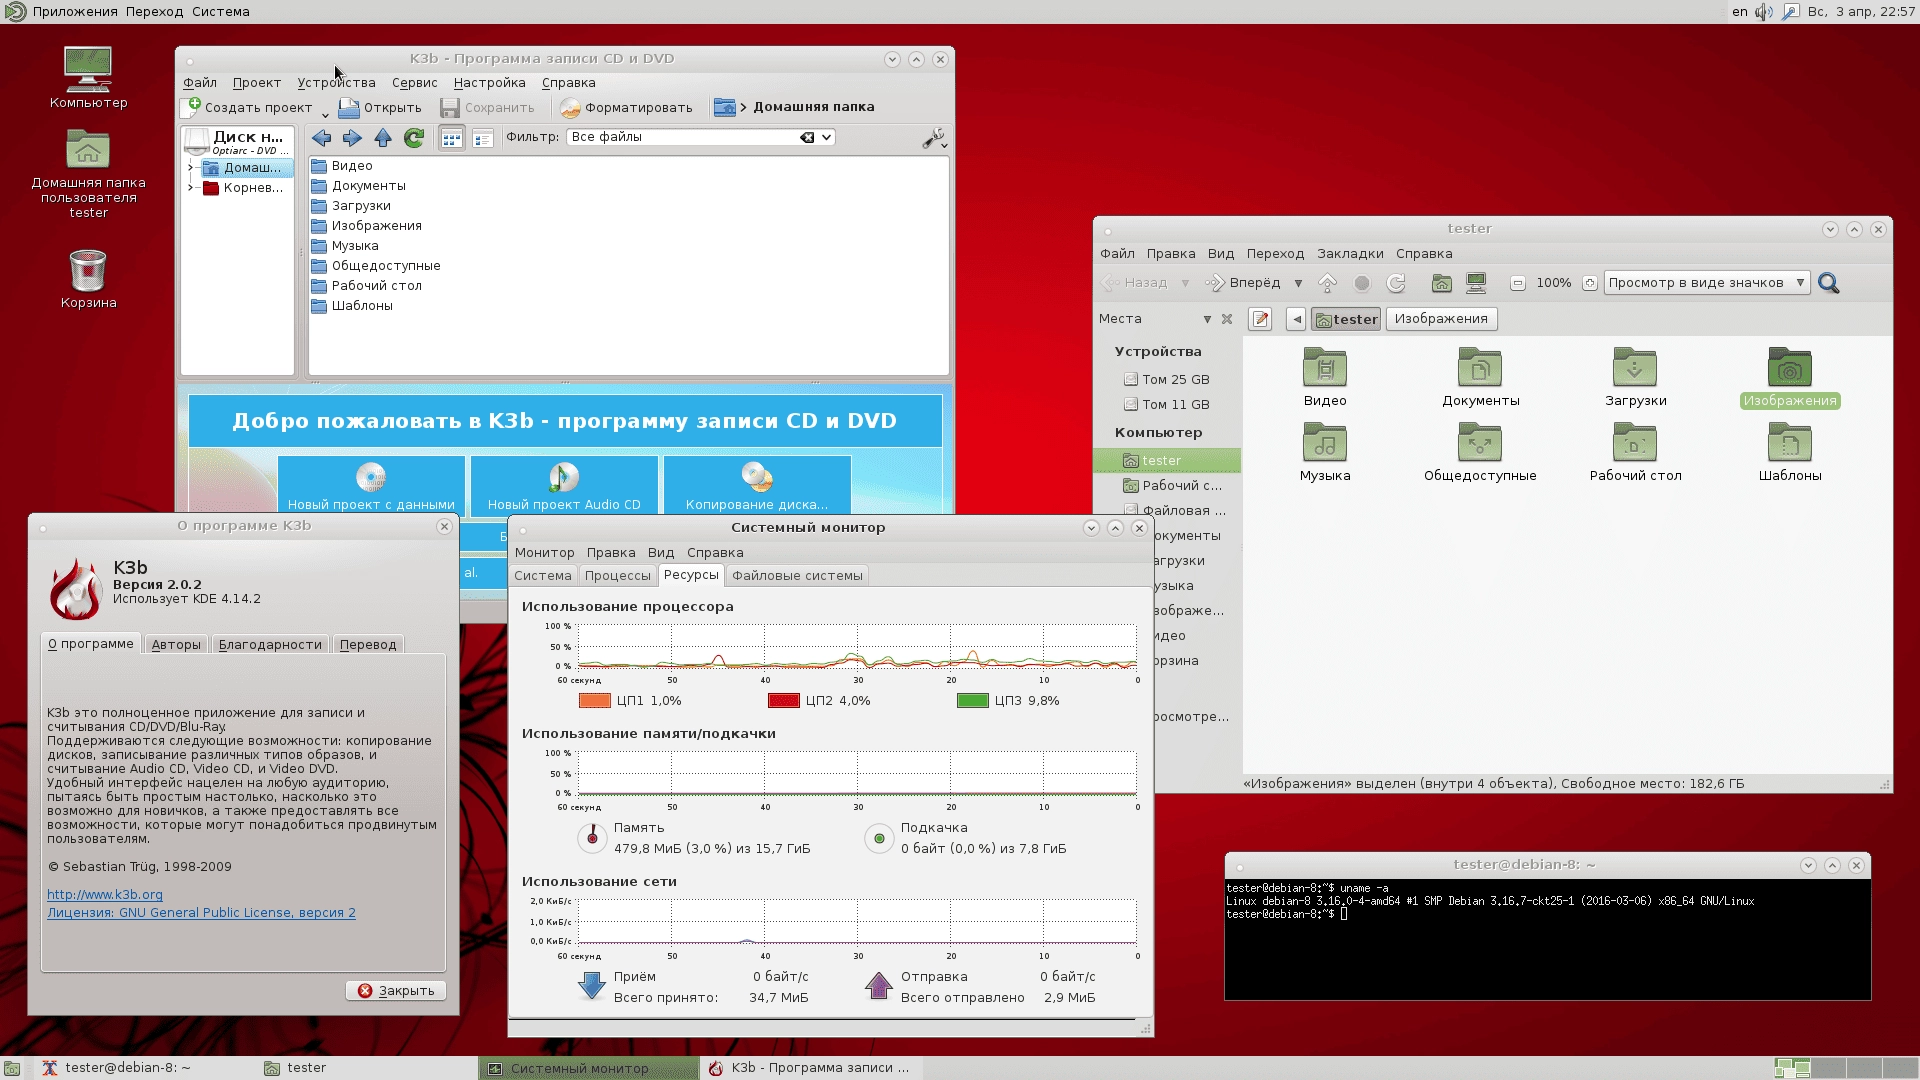
Task: Click the Музыка folder icon in file manager
Action: (x=1325, y=442)
